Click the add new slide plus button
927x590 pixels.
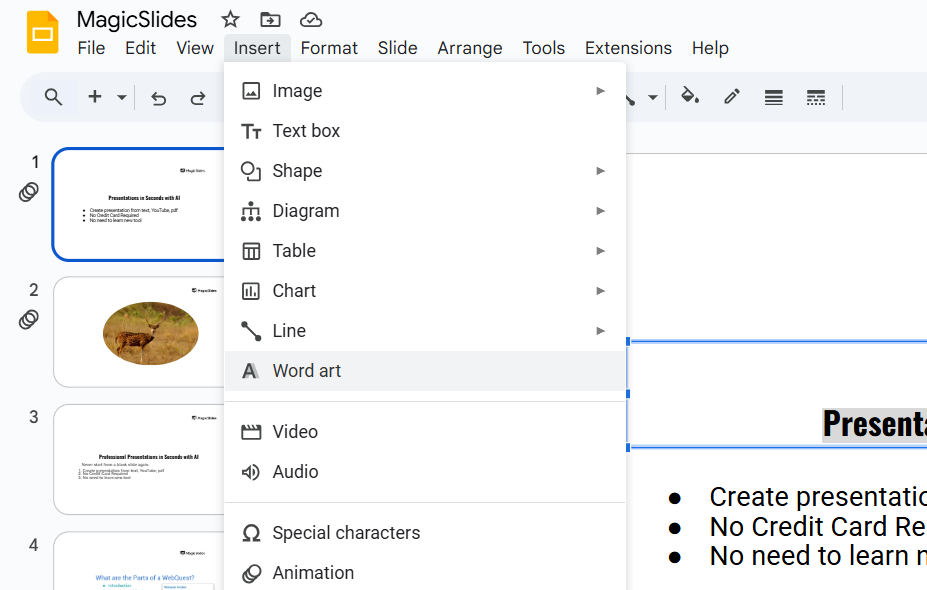point(95,97)
